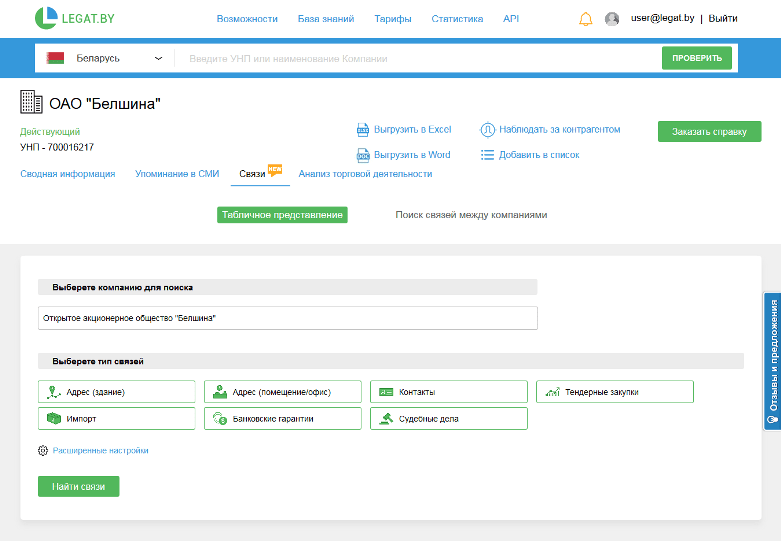Click the УНП search input field
The height and width of the screenshot is (541, 781).
[415, 58]
